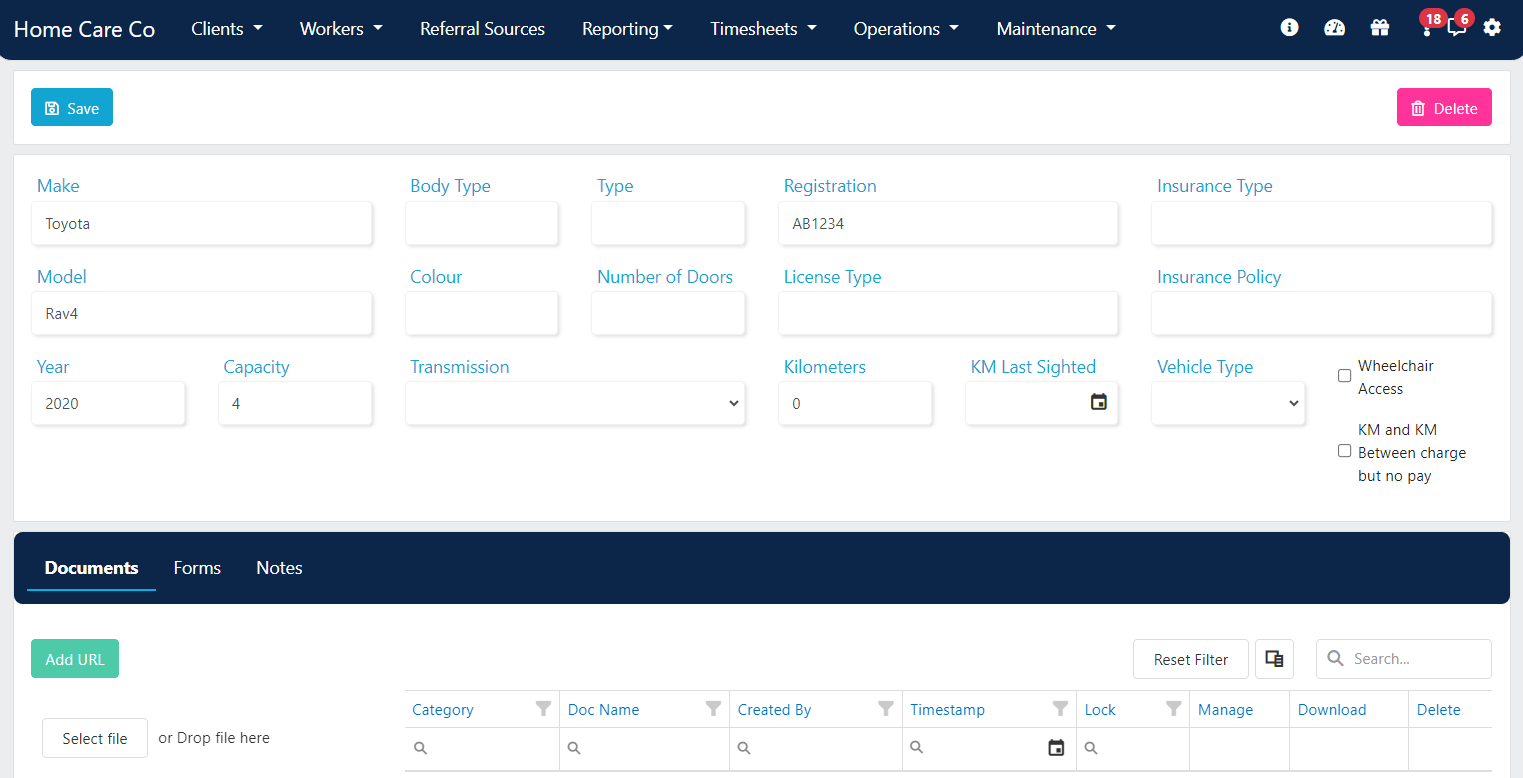This screenshot has width=1523, height=778.
Task: Expand the Clients menu
Action: tap(227, 29)
